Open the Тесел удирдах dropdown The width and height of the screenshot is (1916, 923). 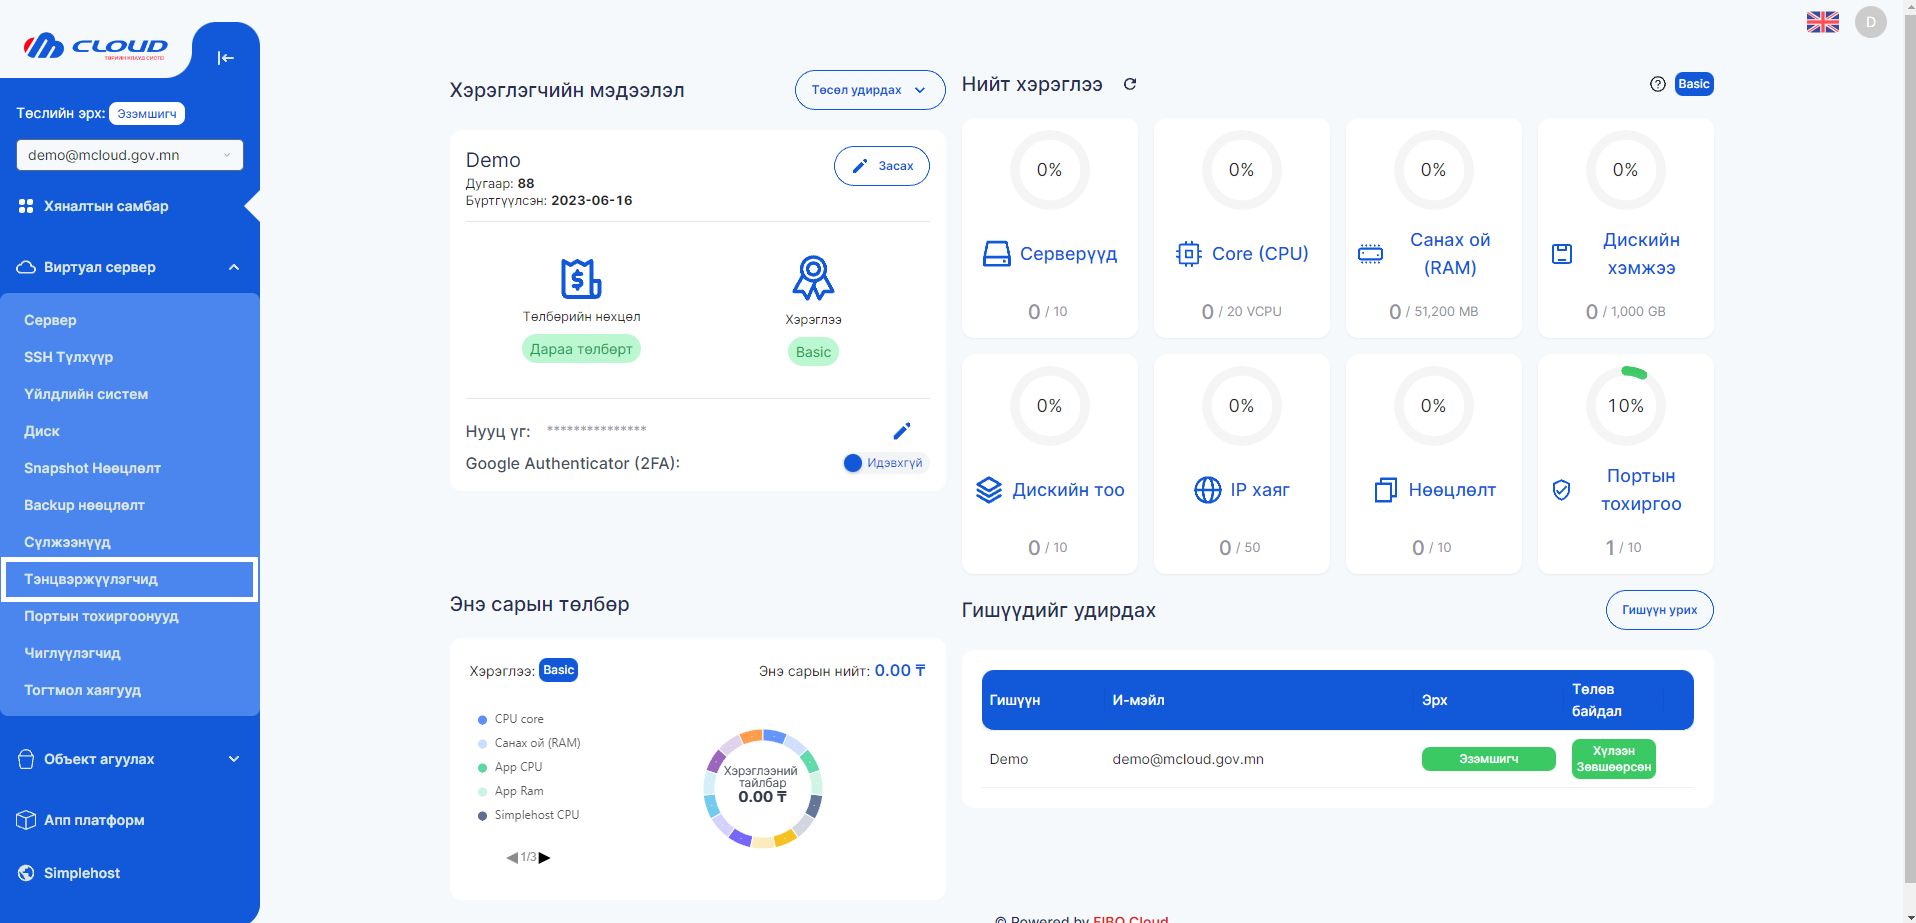[x=869, y=90]
